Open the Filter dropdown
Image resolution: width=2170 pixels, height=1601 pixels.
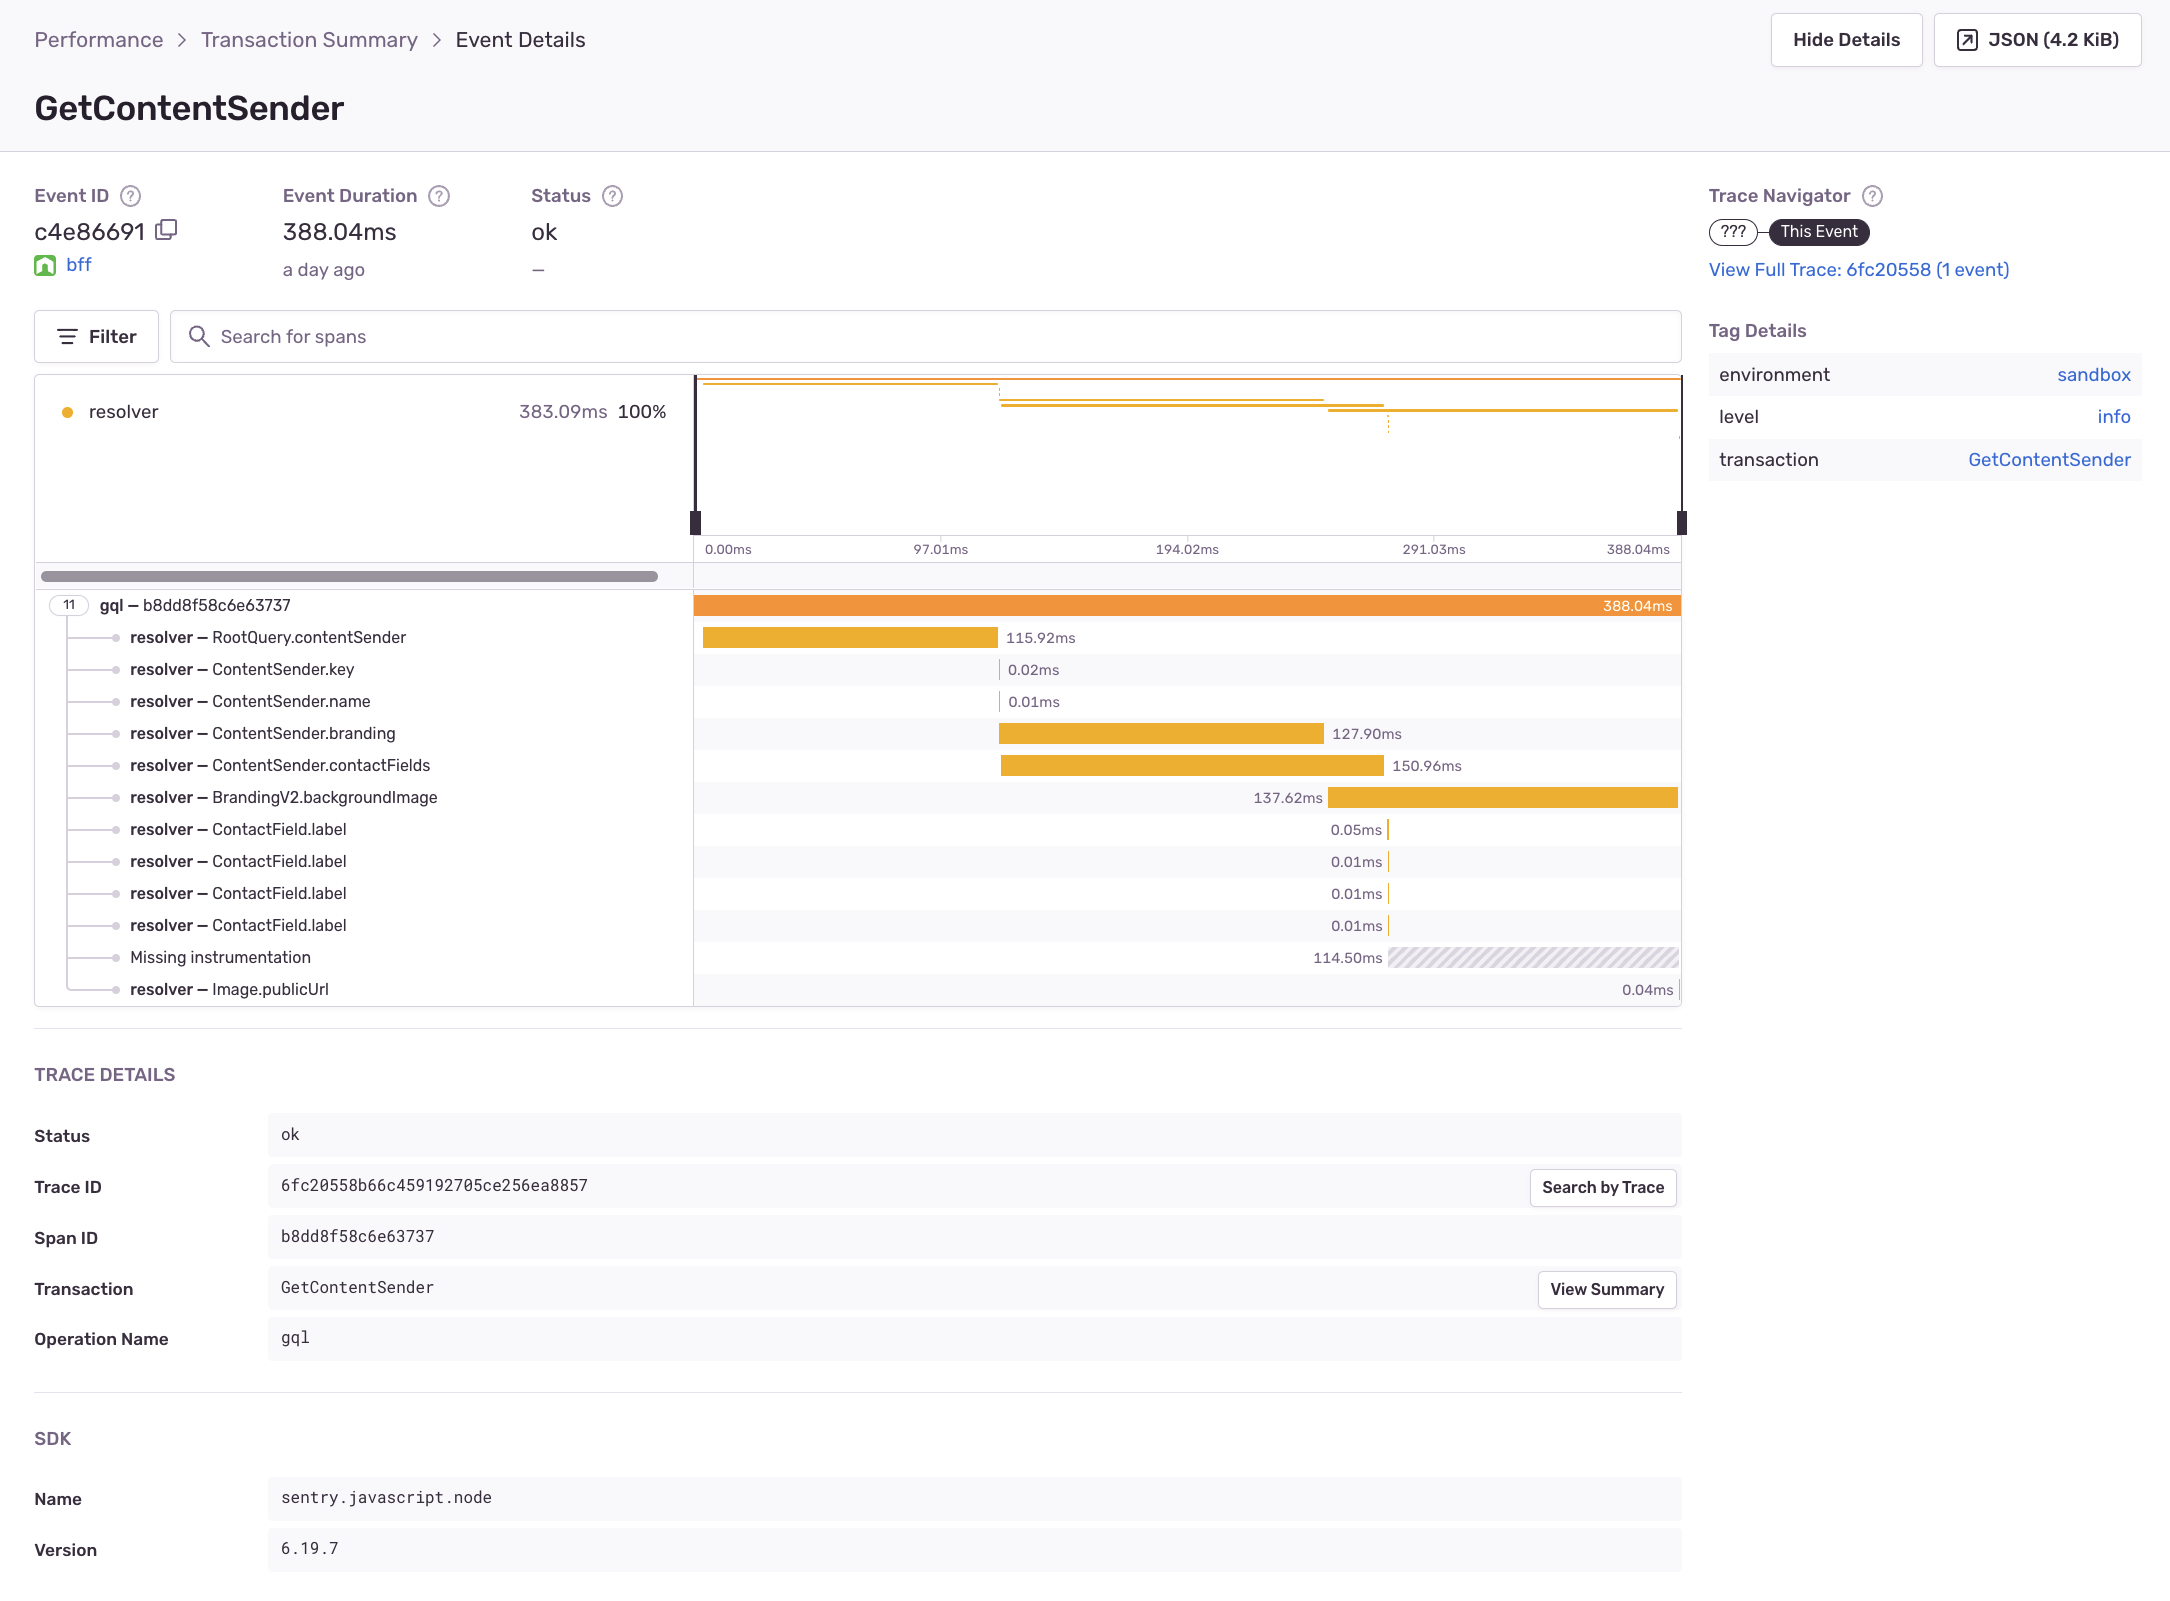96,337
